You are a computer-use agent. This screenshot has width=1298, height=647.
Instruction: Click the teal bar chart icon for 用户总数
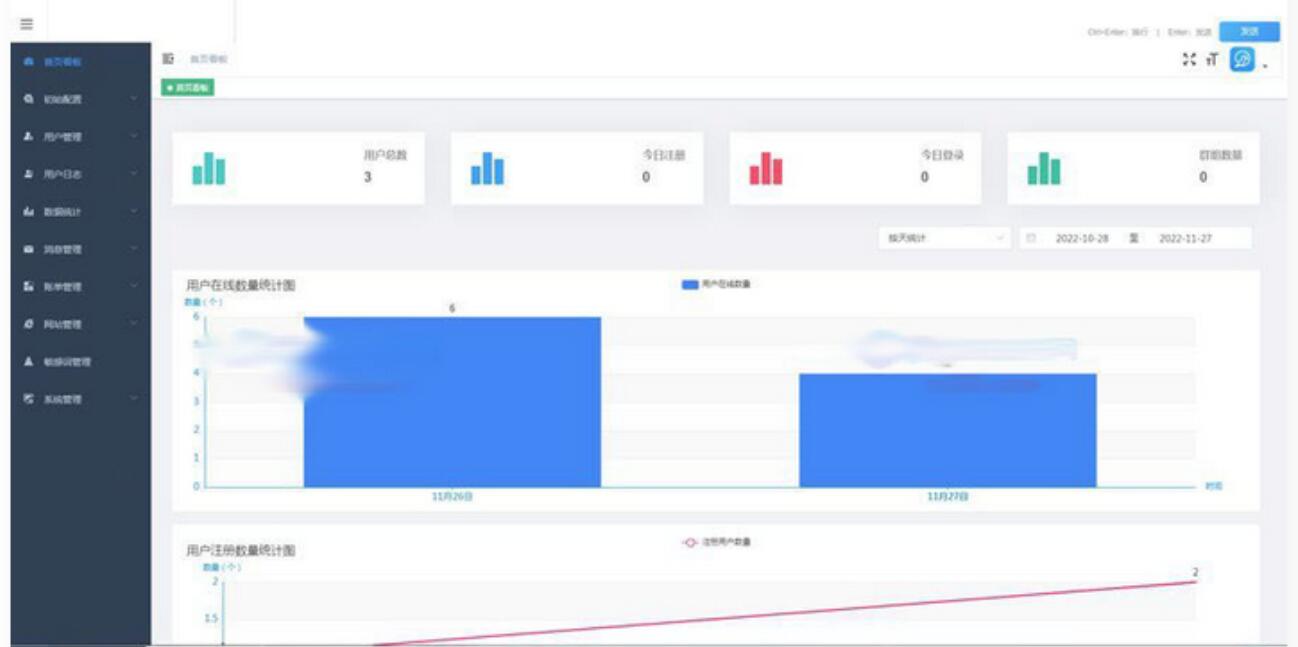(x=209, y=169)
